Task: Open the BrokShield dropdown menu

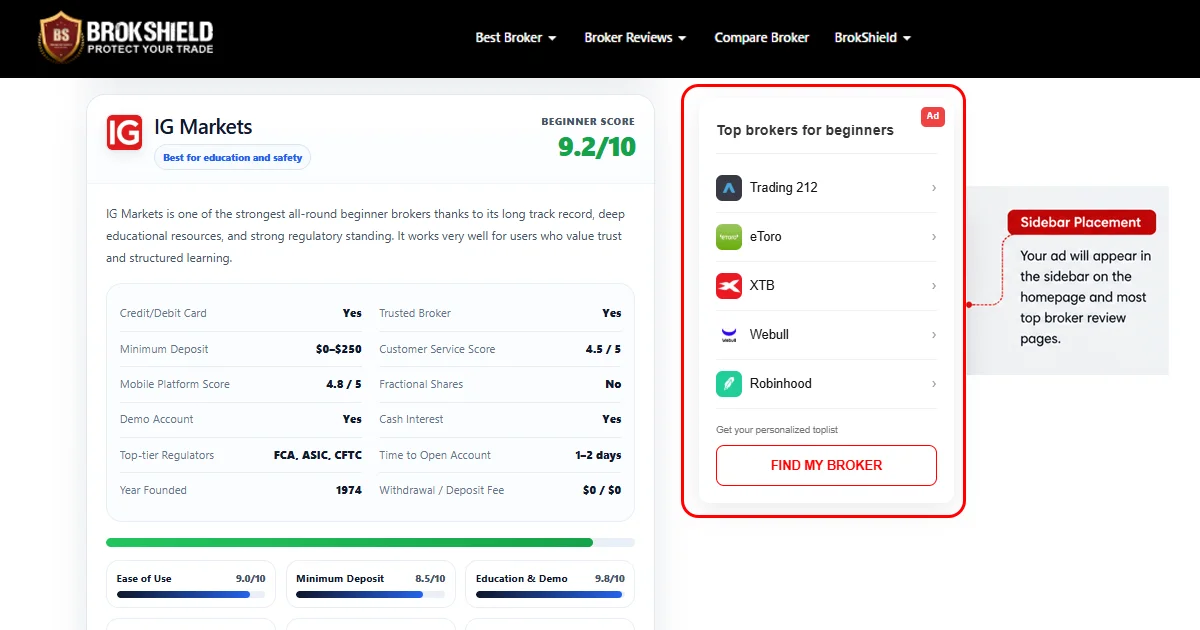Action: [873, 38]
